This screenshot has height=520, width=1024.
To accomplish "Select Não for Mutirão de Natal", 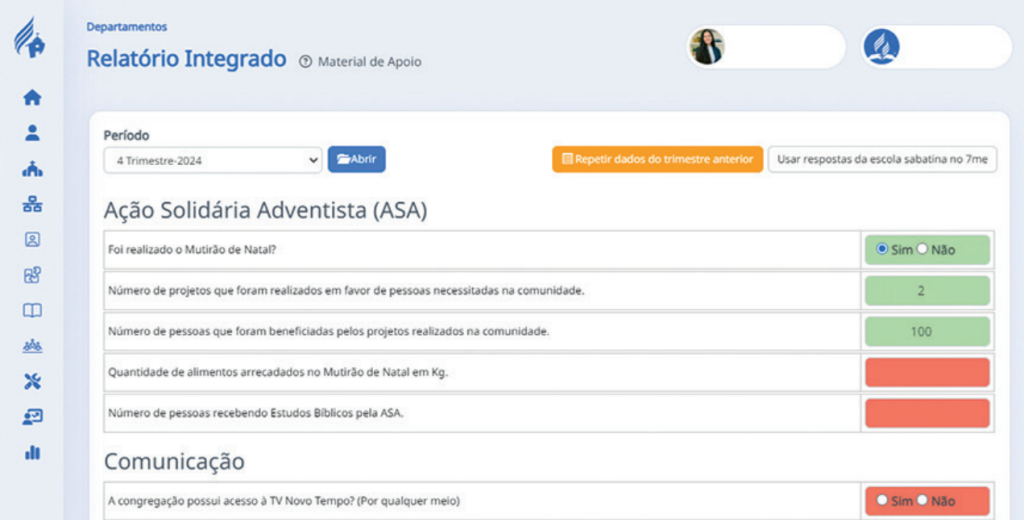I will tap(922, 249).
